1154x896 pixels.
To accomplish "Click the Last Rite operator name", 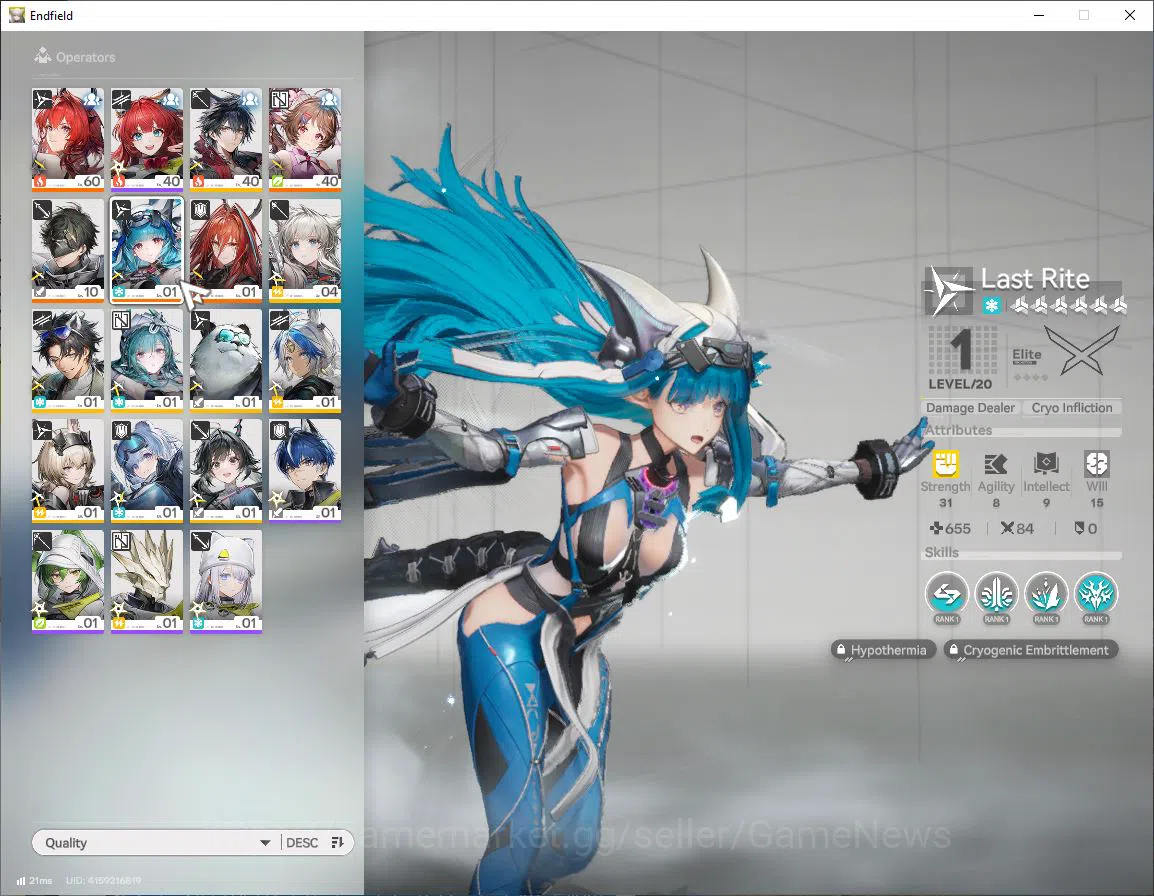I will pos(1035,279).
